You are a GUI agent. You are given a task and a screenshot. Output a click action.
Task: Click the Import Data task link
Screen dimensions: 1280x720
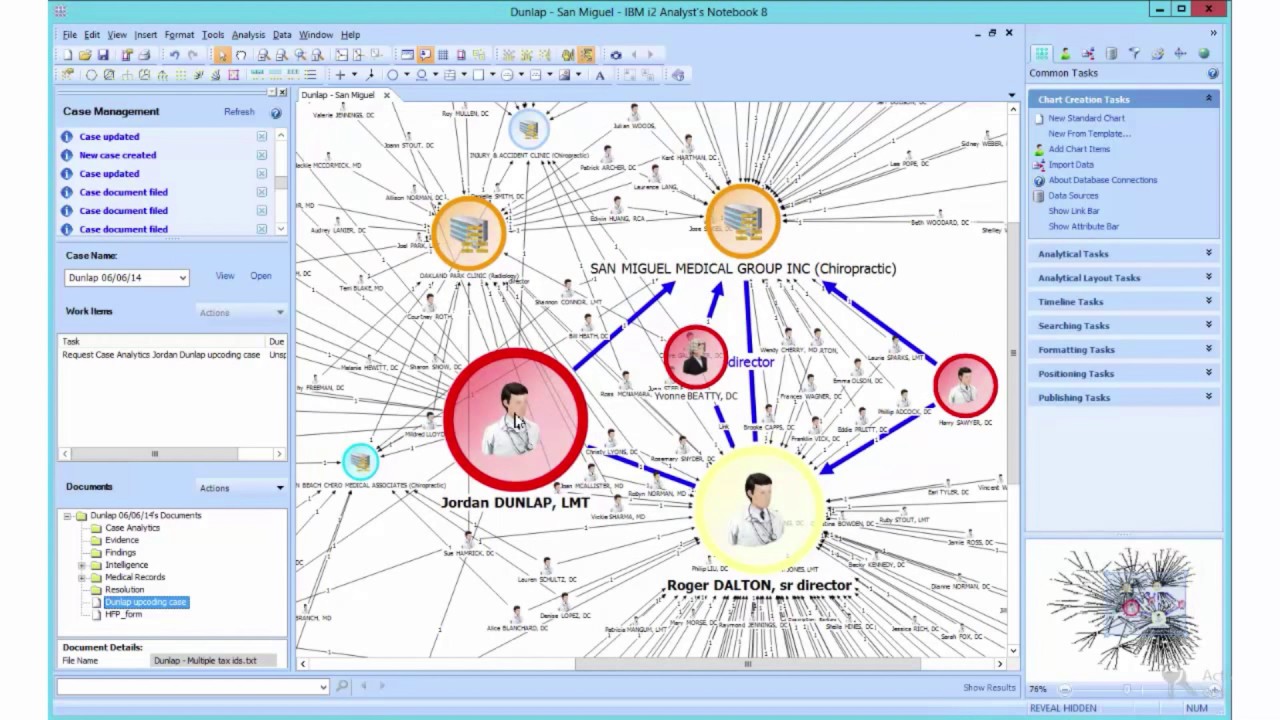[1071, 164]
